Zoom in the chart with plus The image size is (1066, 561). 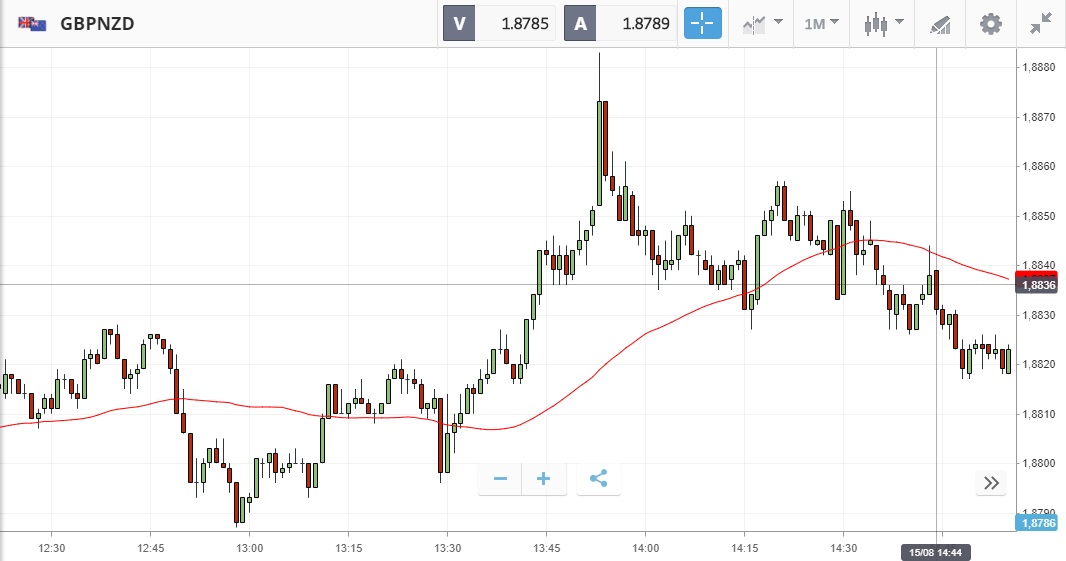click(544, 480)
